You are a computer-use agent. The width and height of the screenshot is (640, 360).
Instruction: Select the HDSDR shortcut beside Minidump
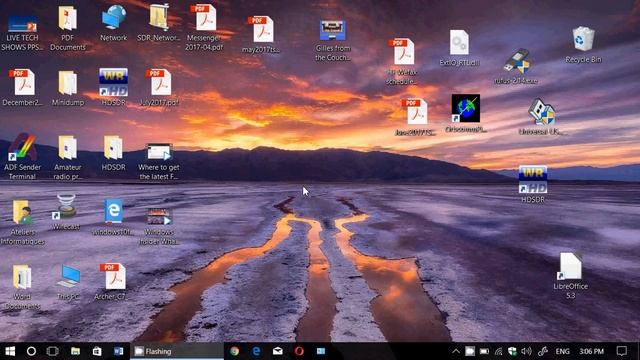(x=113, y=87)
